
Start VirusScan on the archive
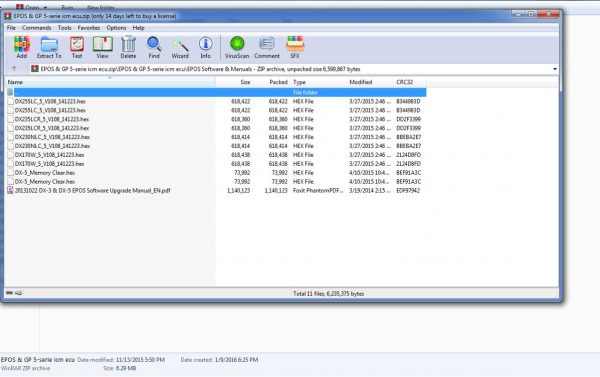coord(237,47)
